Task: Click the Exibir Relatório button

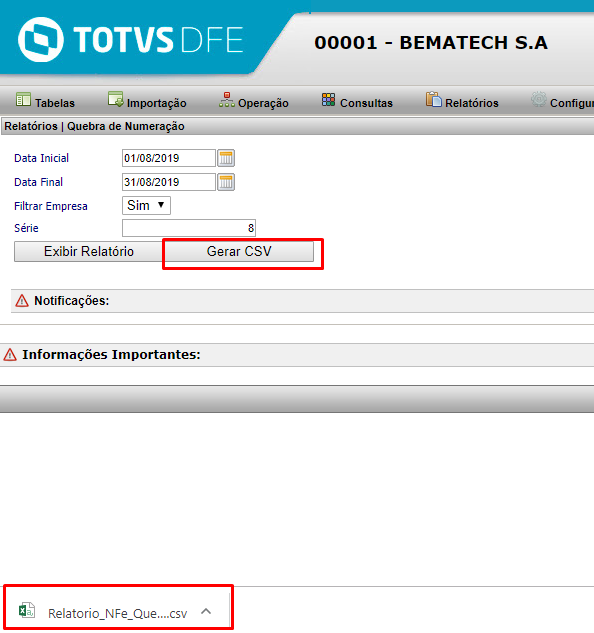Action: [88, 252]
